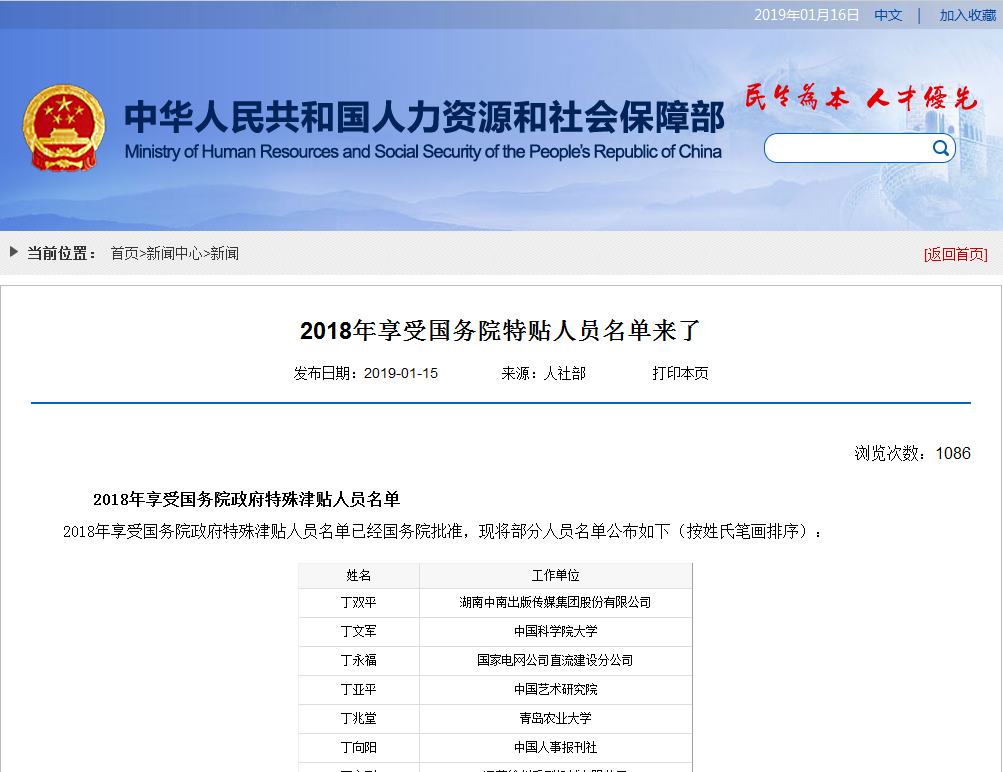1003x772 pixels.
Task: Click the magnifier search icon
Action: click(x=941, y=148)
